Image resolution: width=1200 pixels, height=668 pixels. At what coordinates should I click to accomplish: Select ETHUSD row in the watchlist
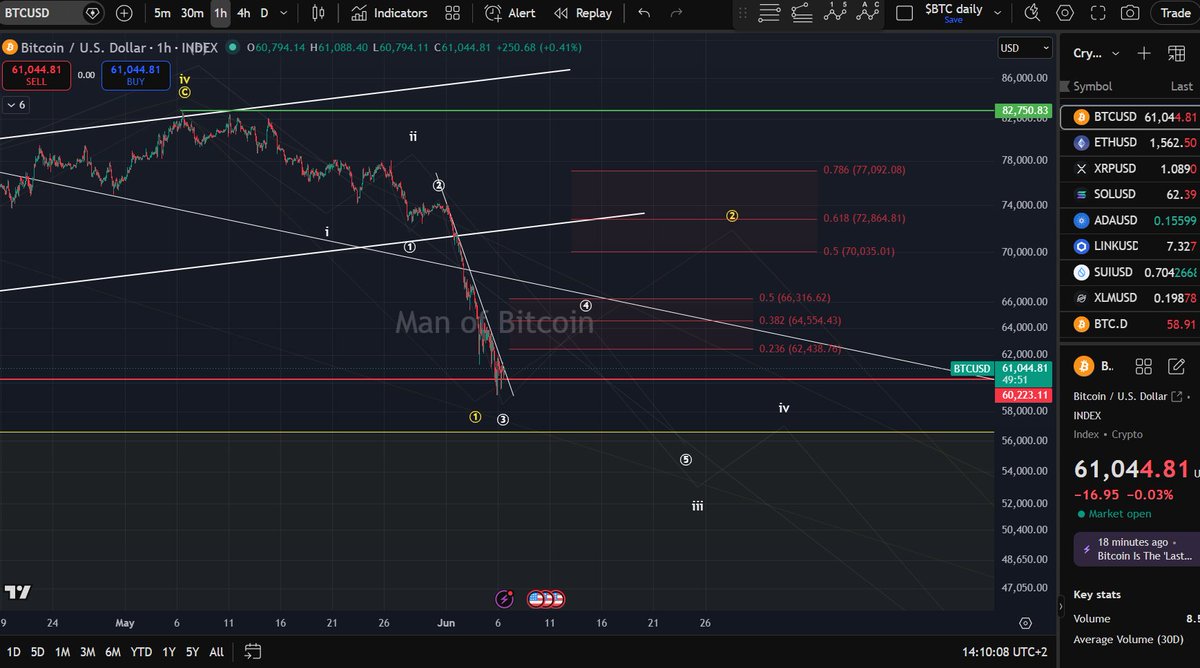(1130, 143)
